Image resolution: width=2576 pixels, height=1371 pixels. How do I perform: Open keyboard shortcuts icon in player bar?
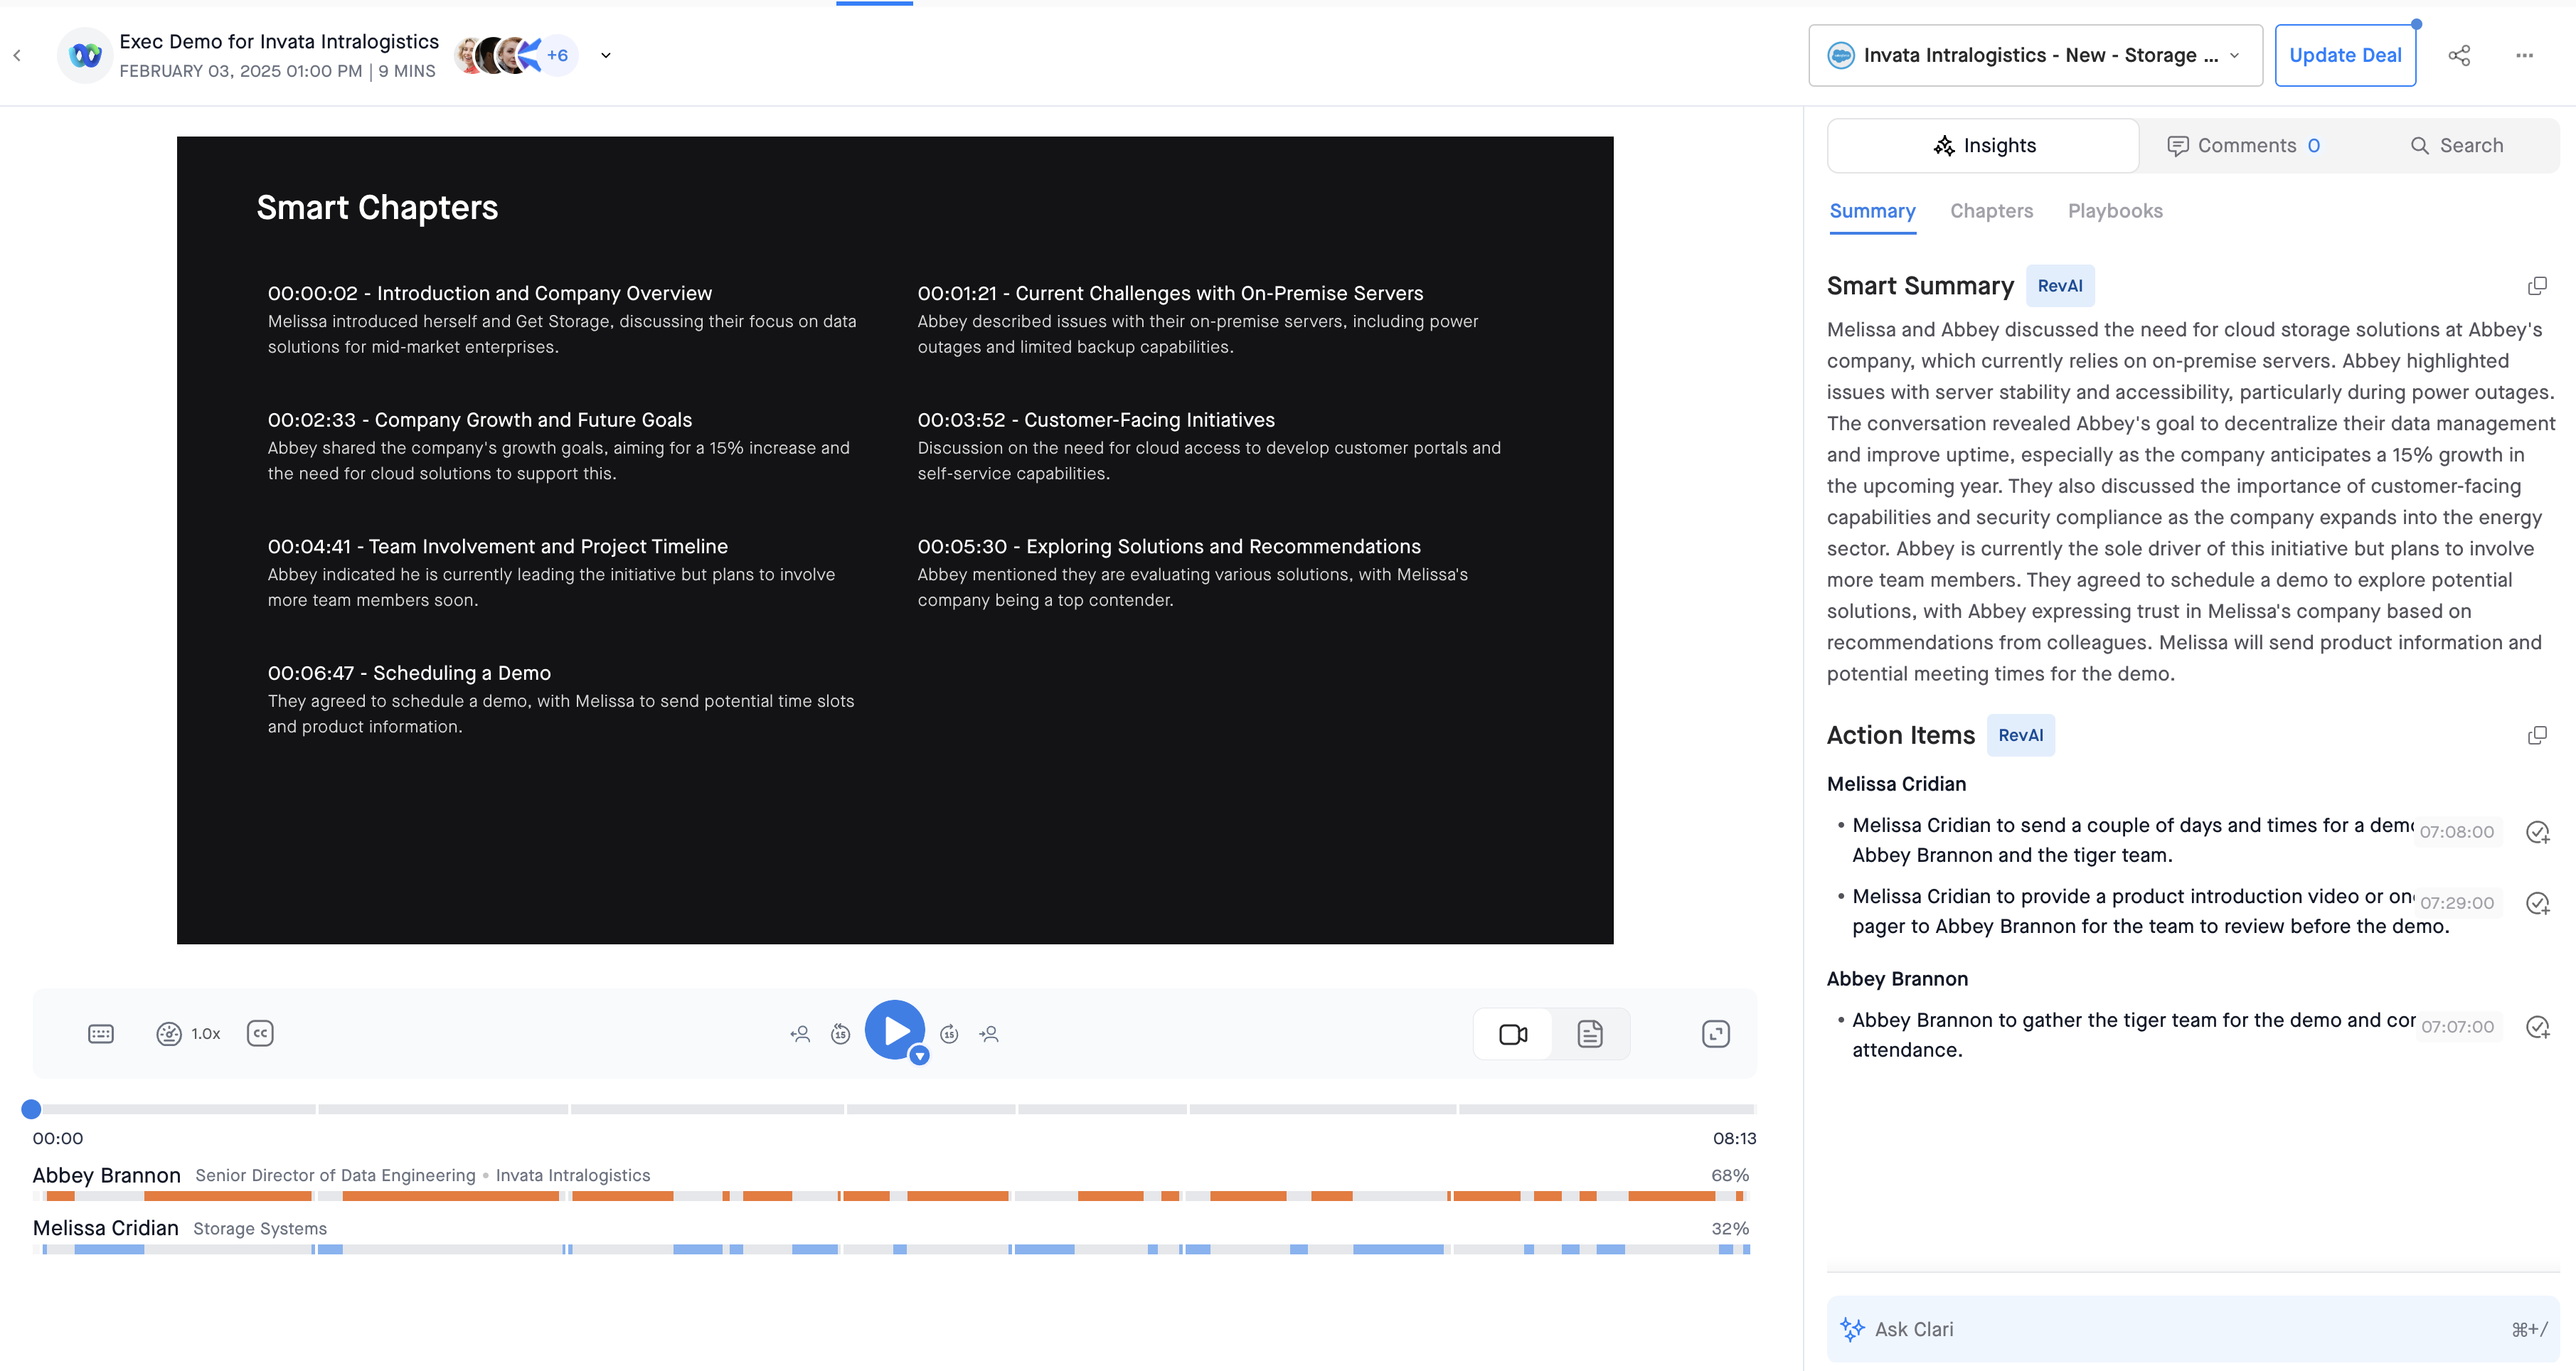[101, 1034]
